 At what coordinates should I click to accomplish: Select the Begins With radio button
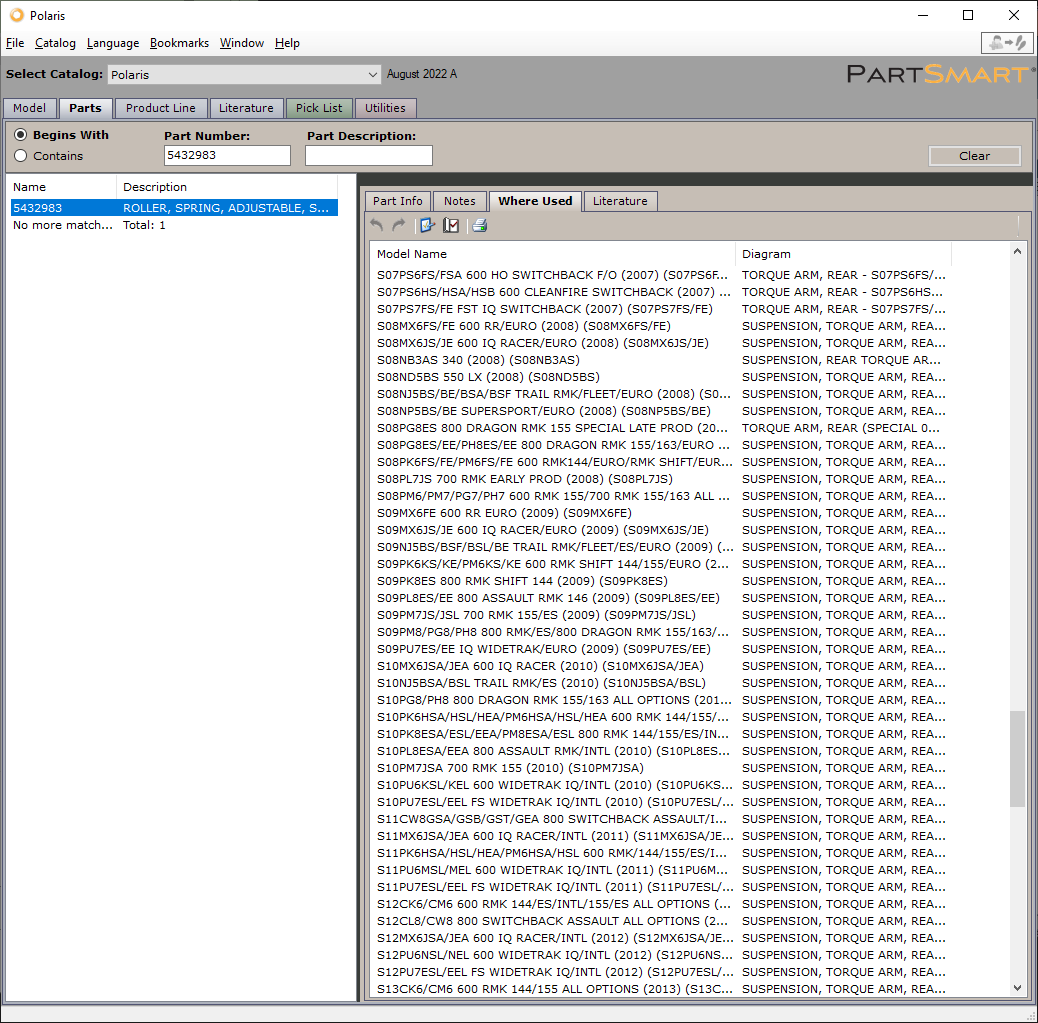point(21,135)
